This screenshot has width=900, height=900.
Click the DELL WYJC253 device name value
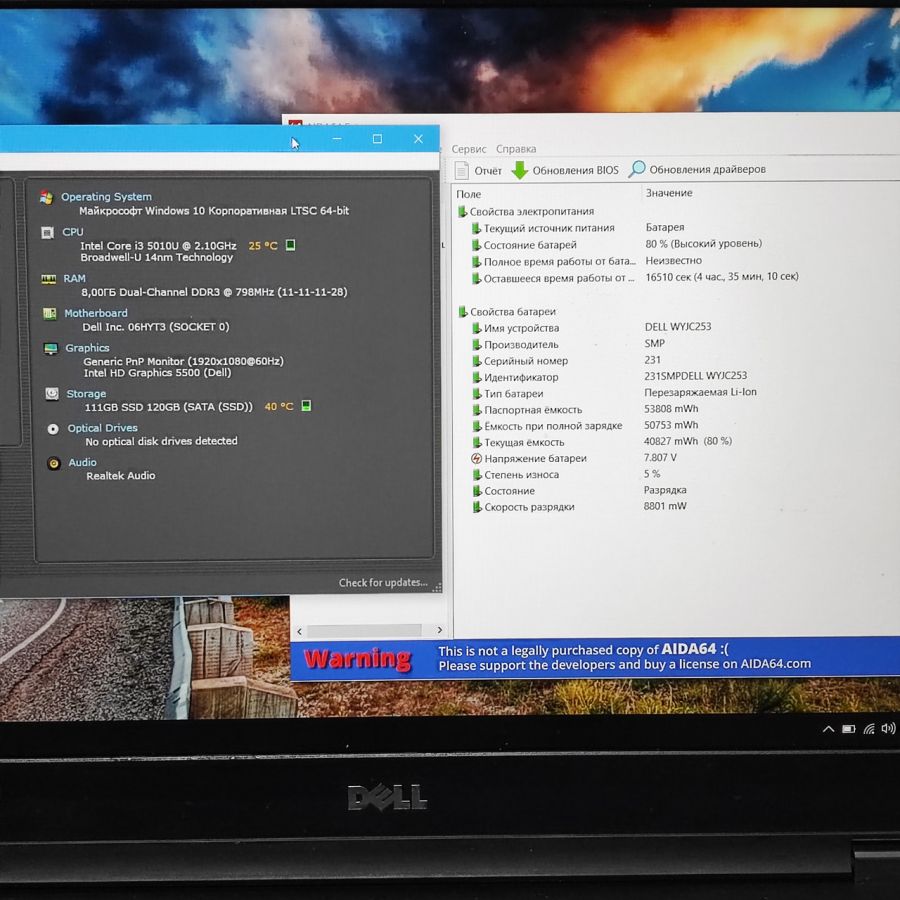point(678,327)
